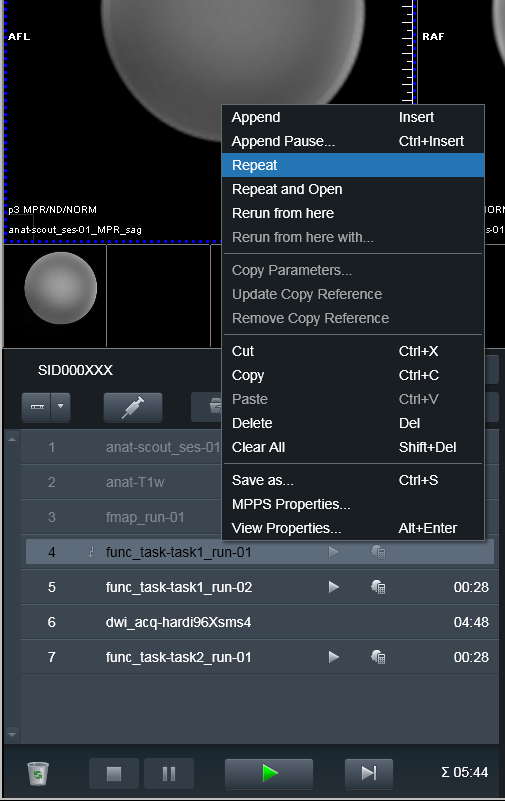The width and height of the screenshot is (505, 801).
Task: Select dwi_acq-hardi96Xsms4 protocol row
Action: 260,622
